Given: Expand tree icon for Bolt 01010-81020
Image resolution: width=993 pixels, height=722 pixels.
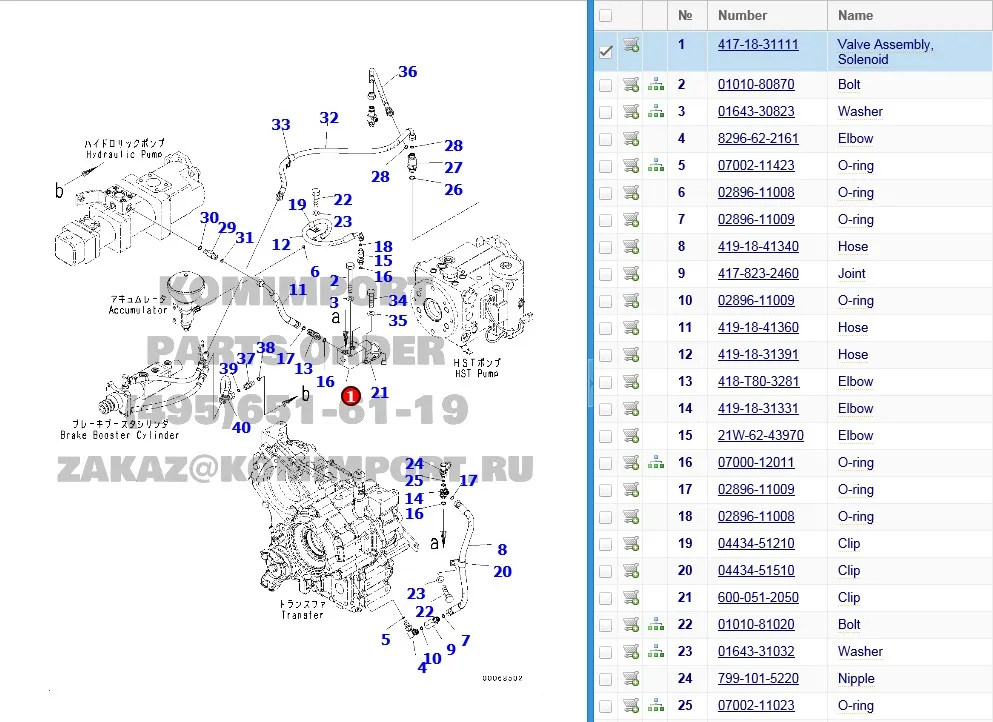Looking at the screenshot, I should pyautogui.click(x=656, y=625).
